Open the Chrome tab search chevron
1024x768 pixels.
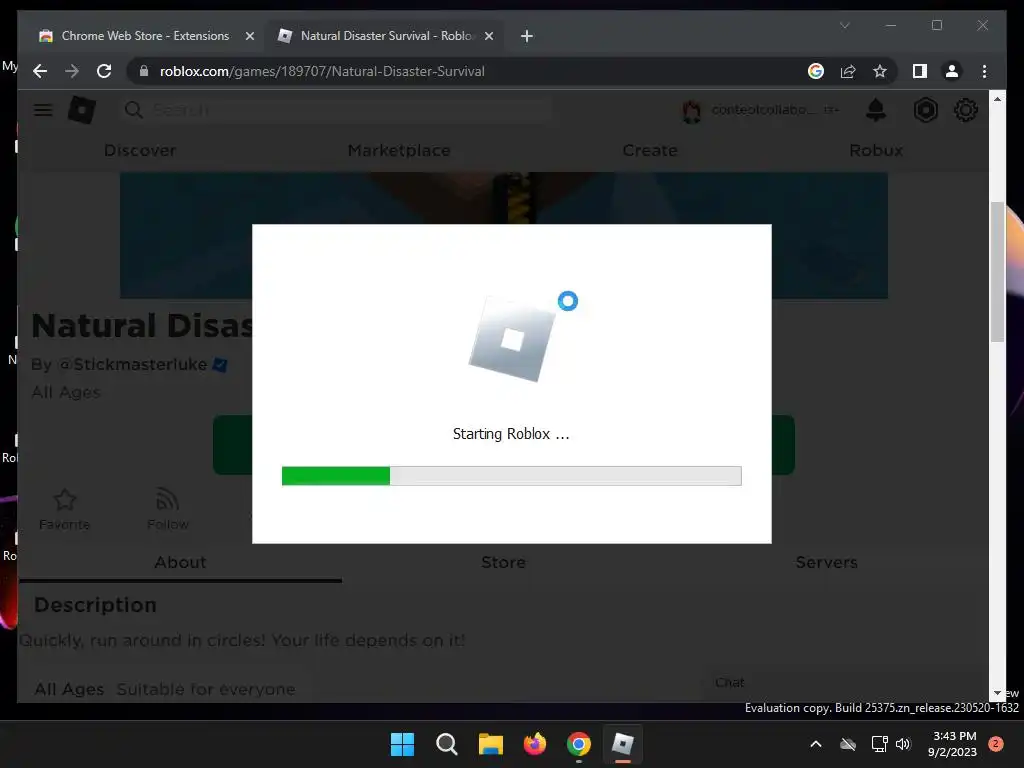[844, 25]
